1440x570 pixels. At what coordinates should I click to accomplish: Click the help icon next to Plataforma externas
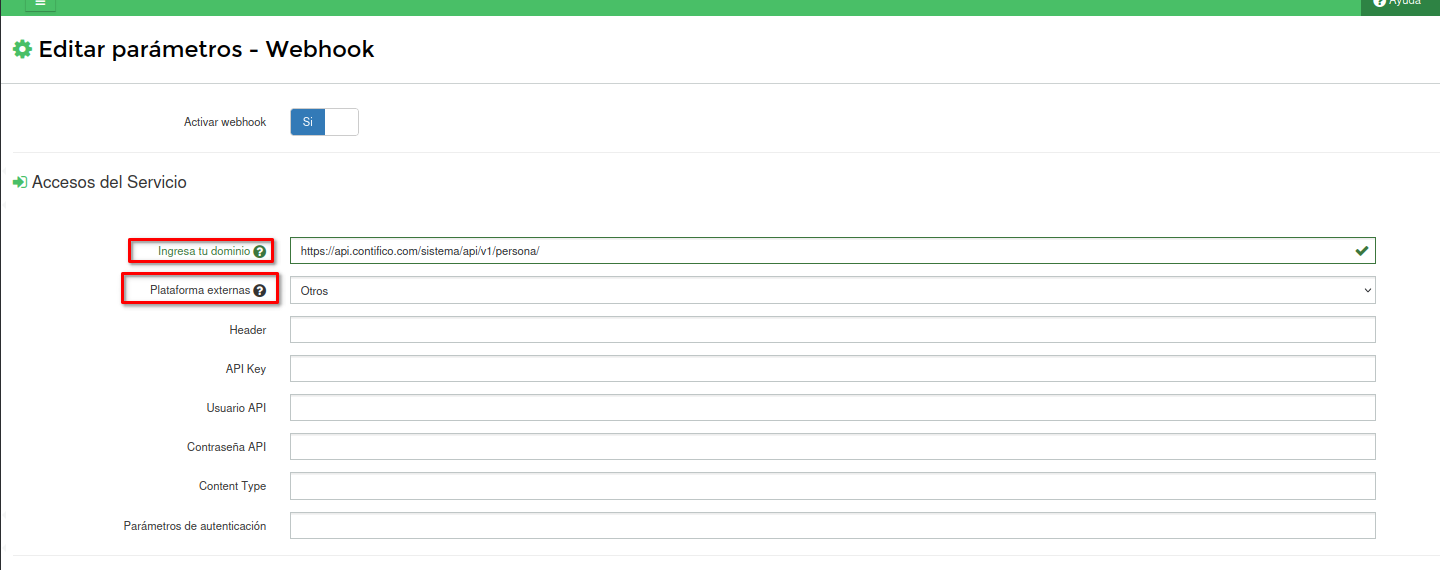[x=260, y=291]
